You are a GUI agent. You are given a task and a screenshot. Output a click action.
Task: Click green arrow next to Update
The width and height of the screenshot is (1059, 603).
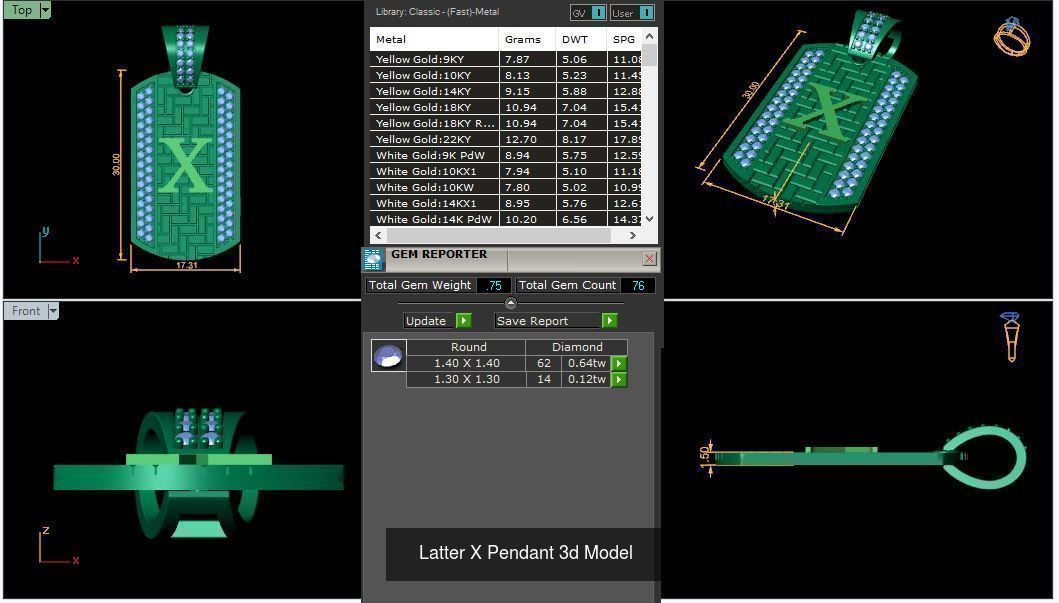pyautogui.click(x=463, y=321)
